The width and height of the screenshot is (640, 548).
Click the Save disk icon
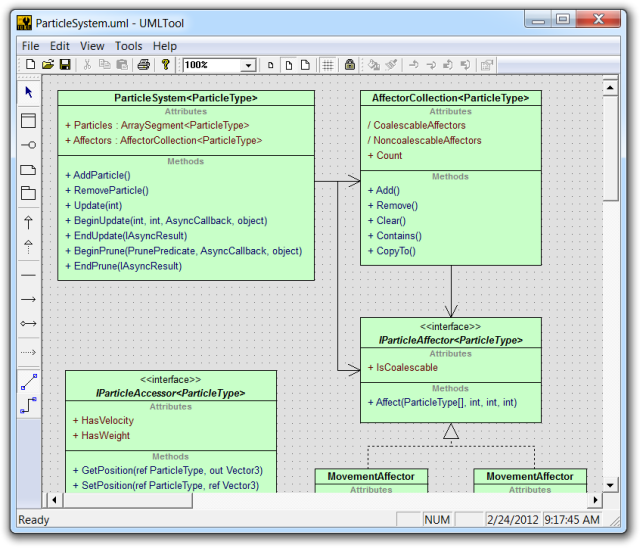(65, 65)
